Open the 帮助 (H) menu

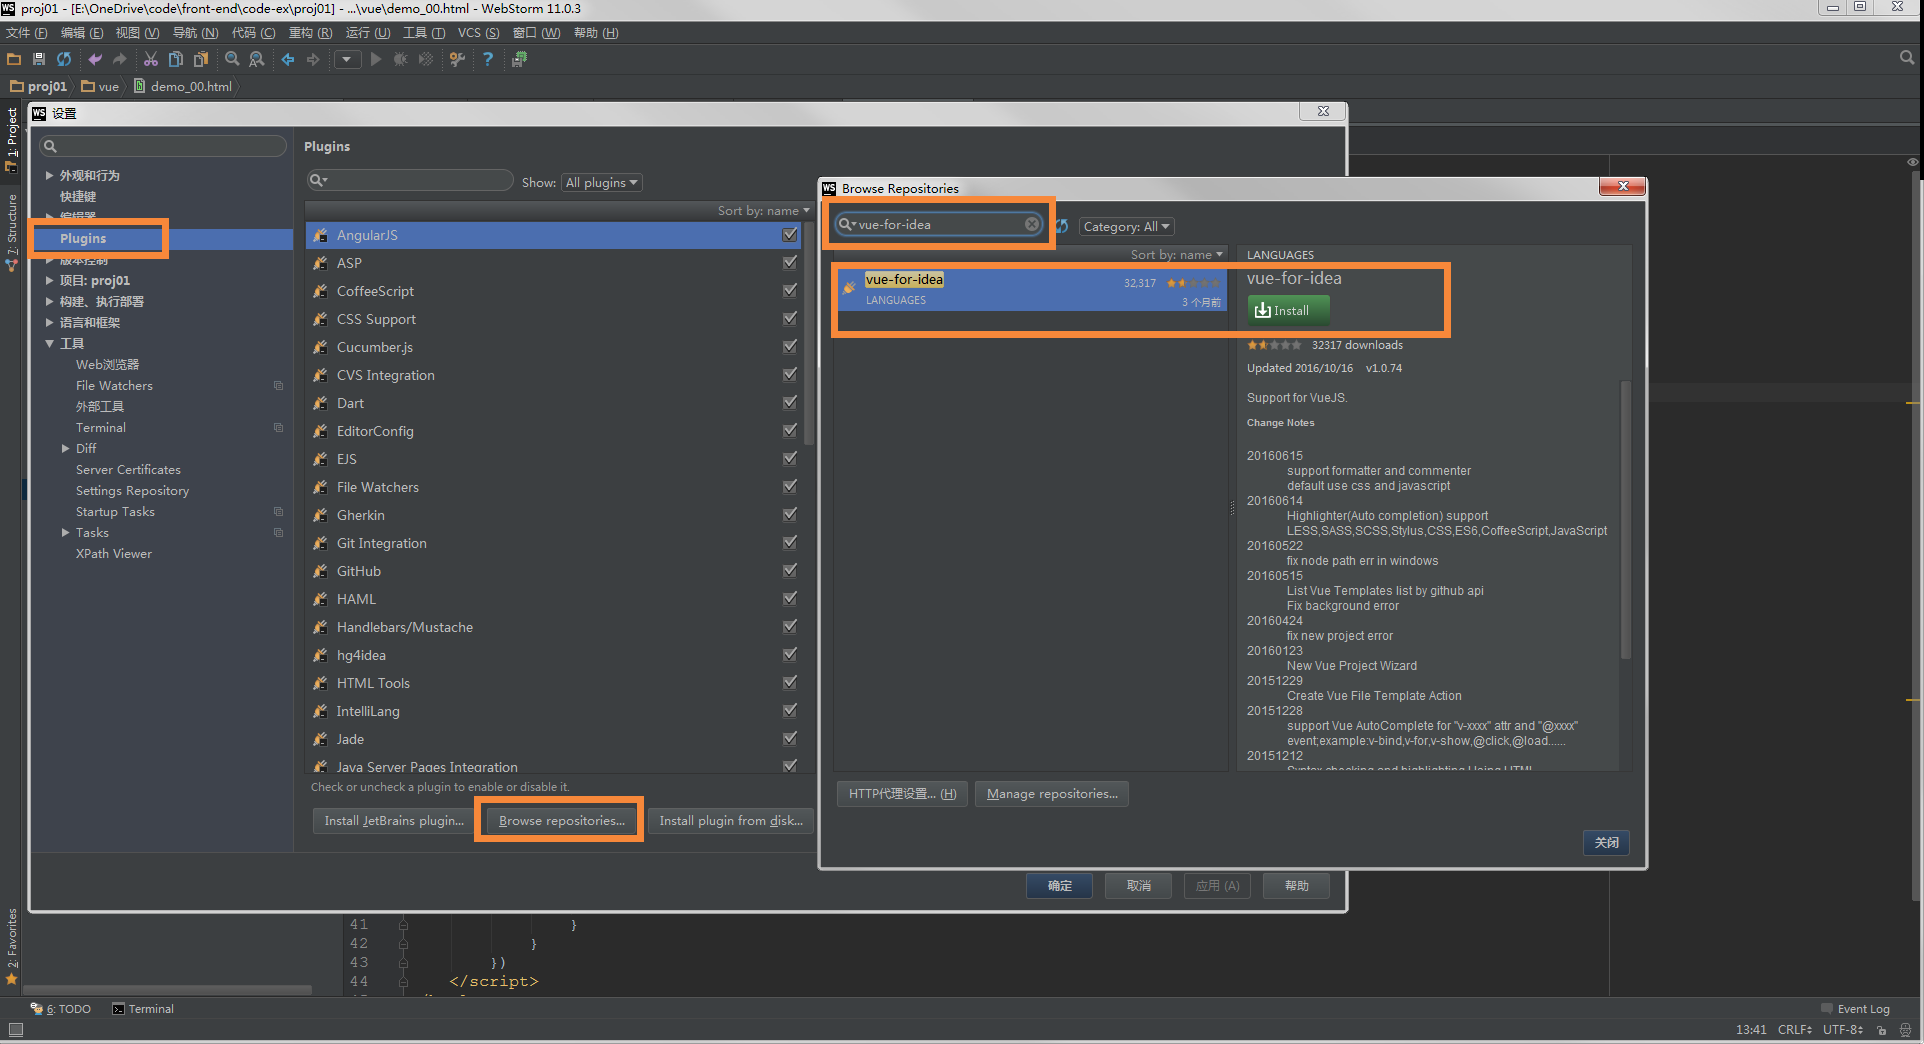(596, 33)
